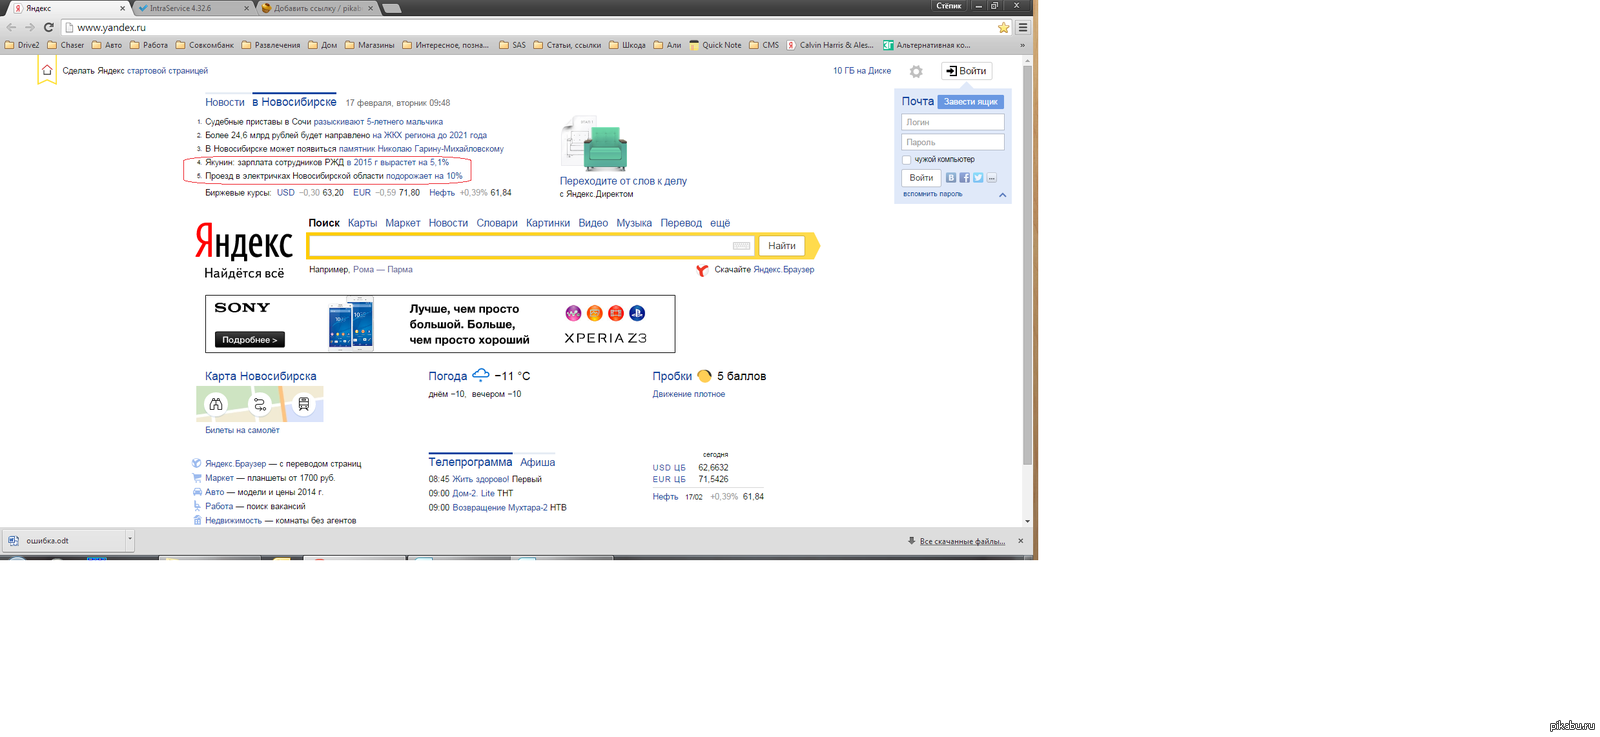The height and width of the screenshot is (737, 1600).
Task: Click the Yandex Browser Y icon
Action: pyautogui.click(x=702, y=270)
